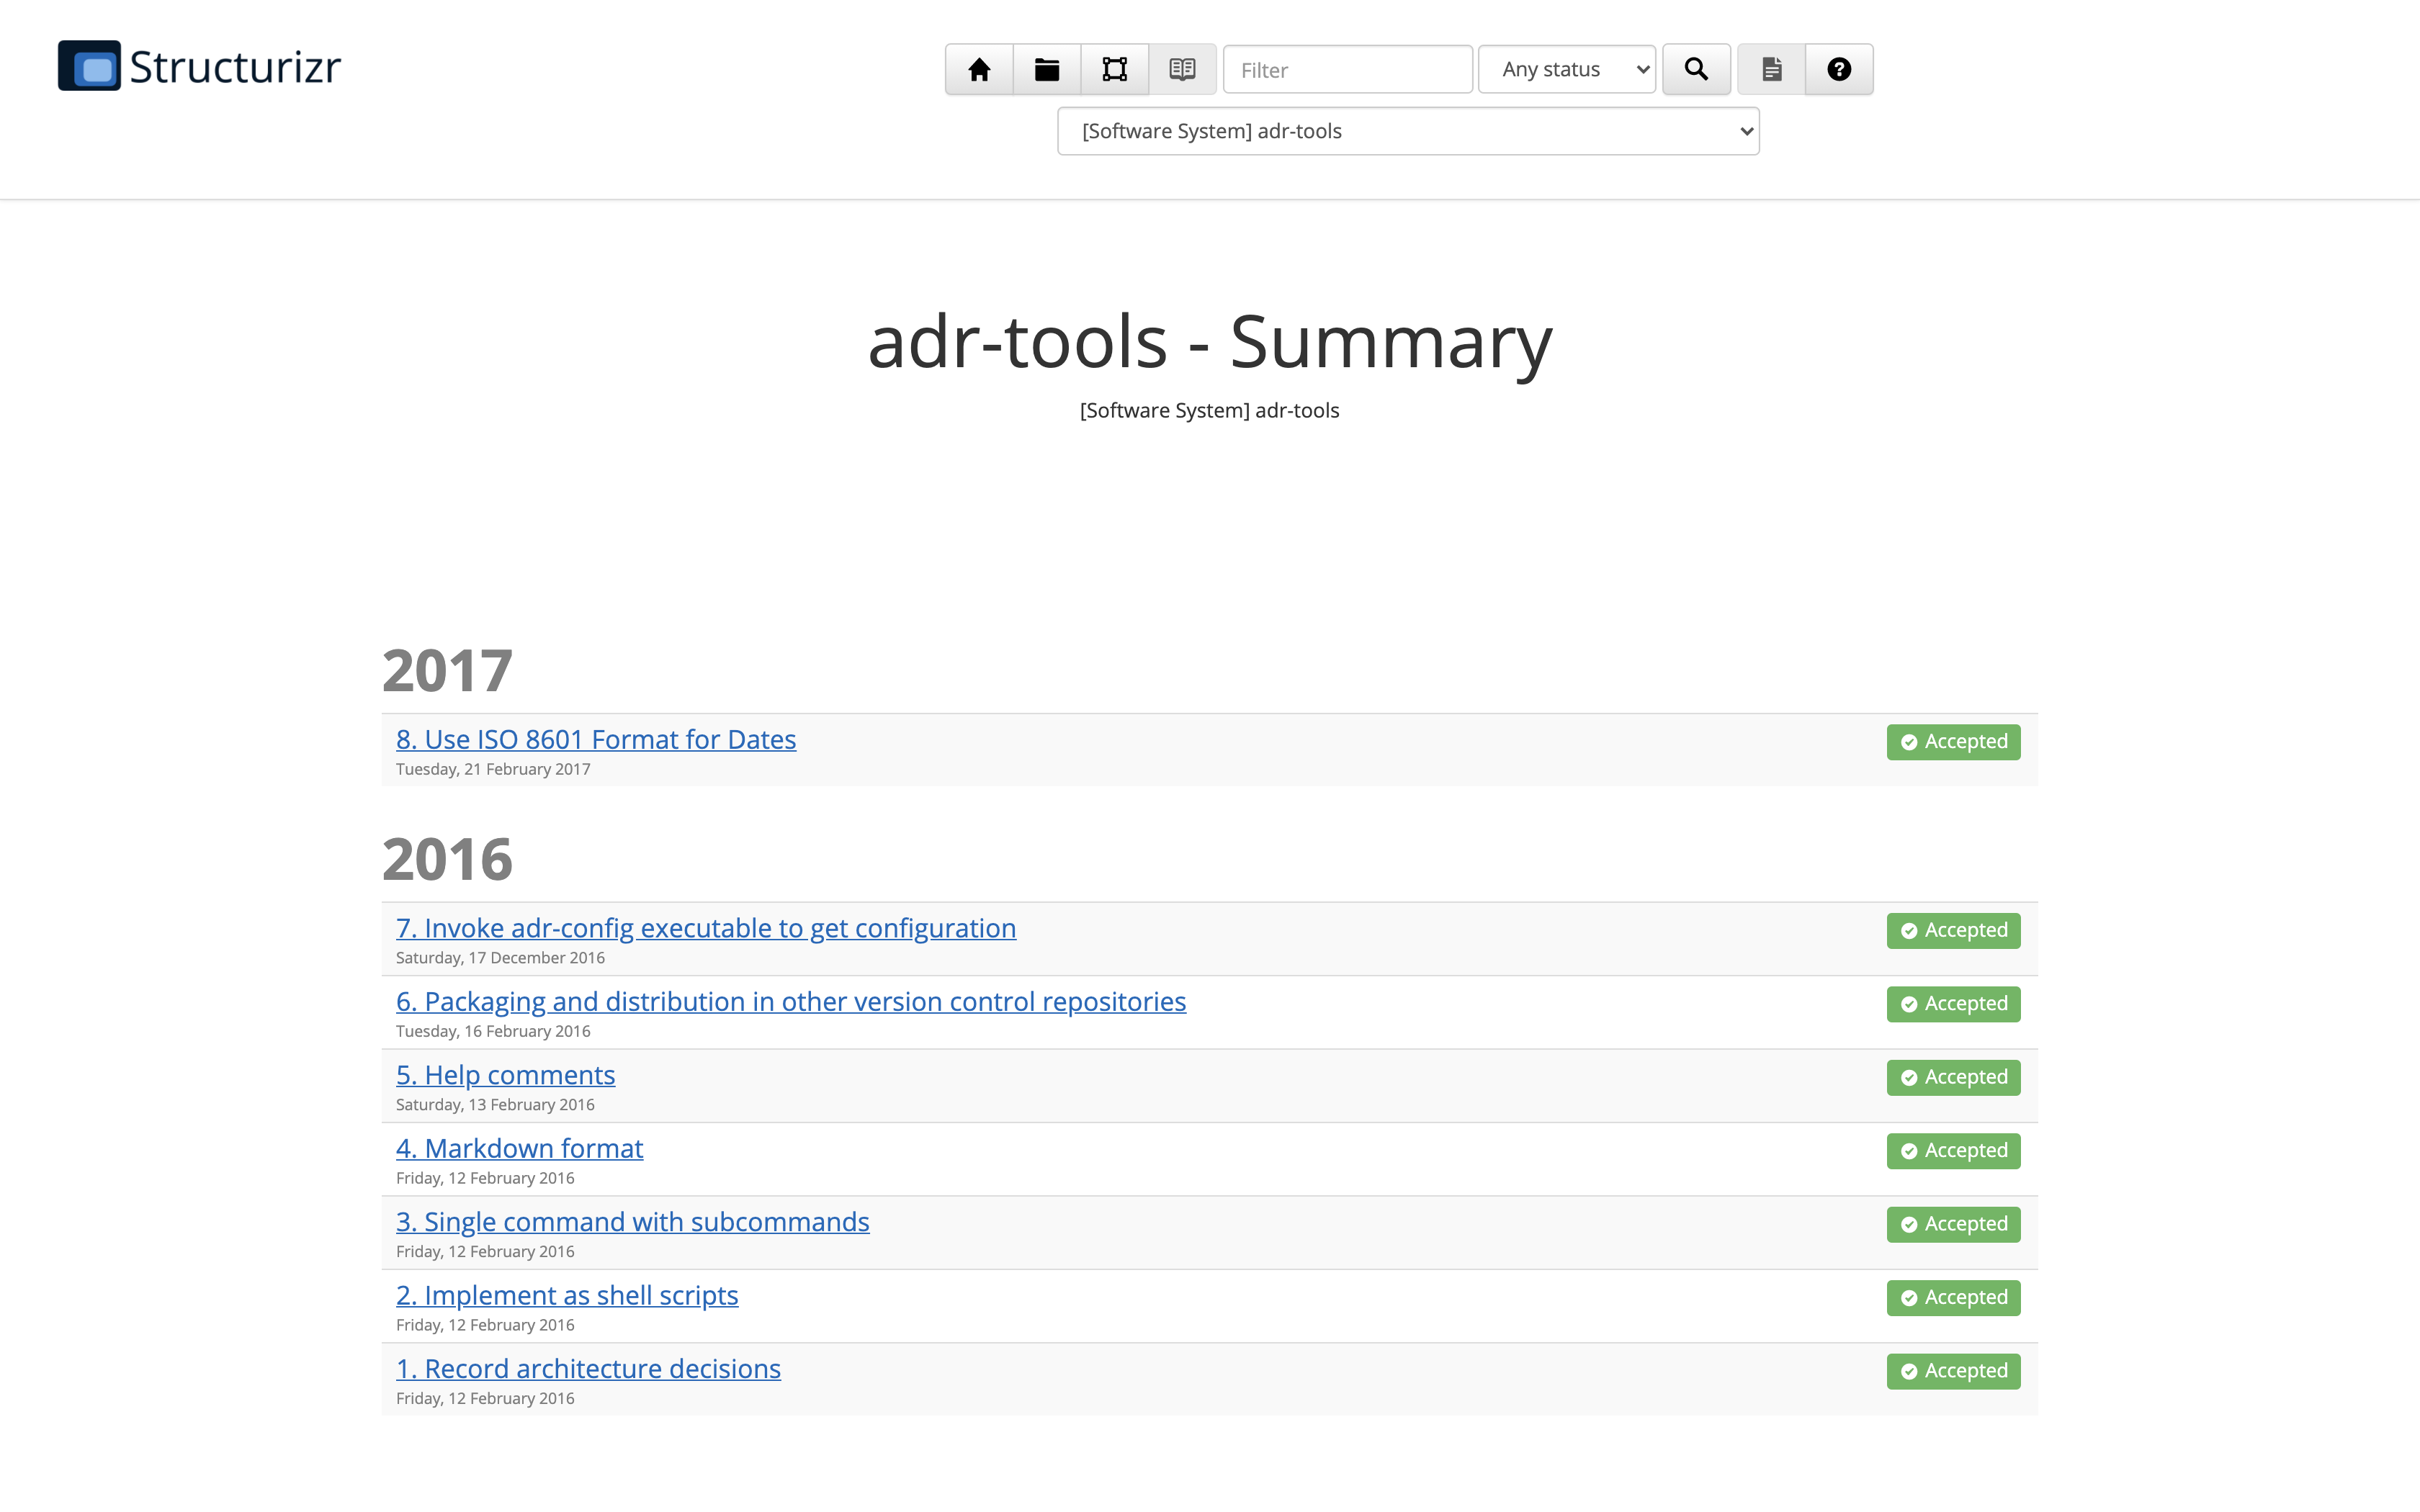This screenshot has height=1512, width=2420.
Task: Open 3. Single command with subcommands
Action: click(x=632, y=1221)
